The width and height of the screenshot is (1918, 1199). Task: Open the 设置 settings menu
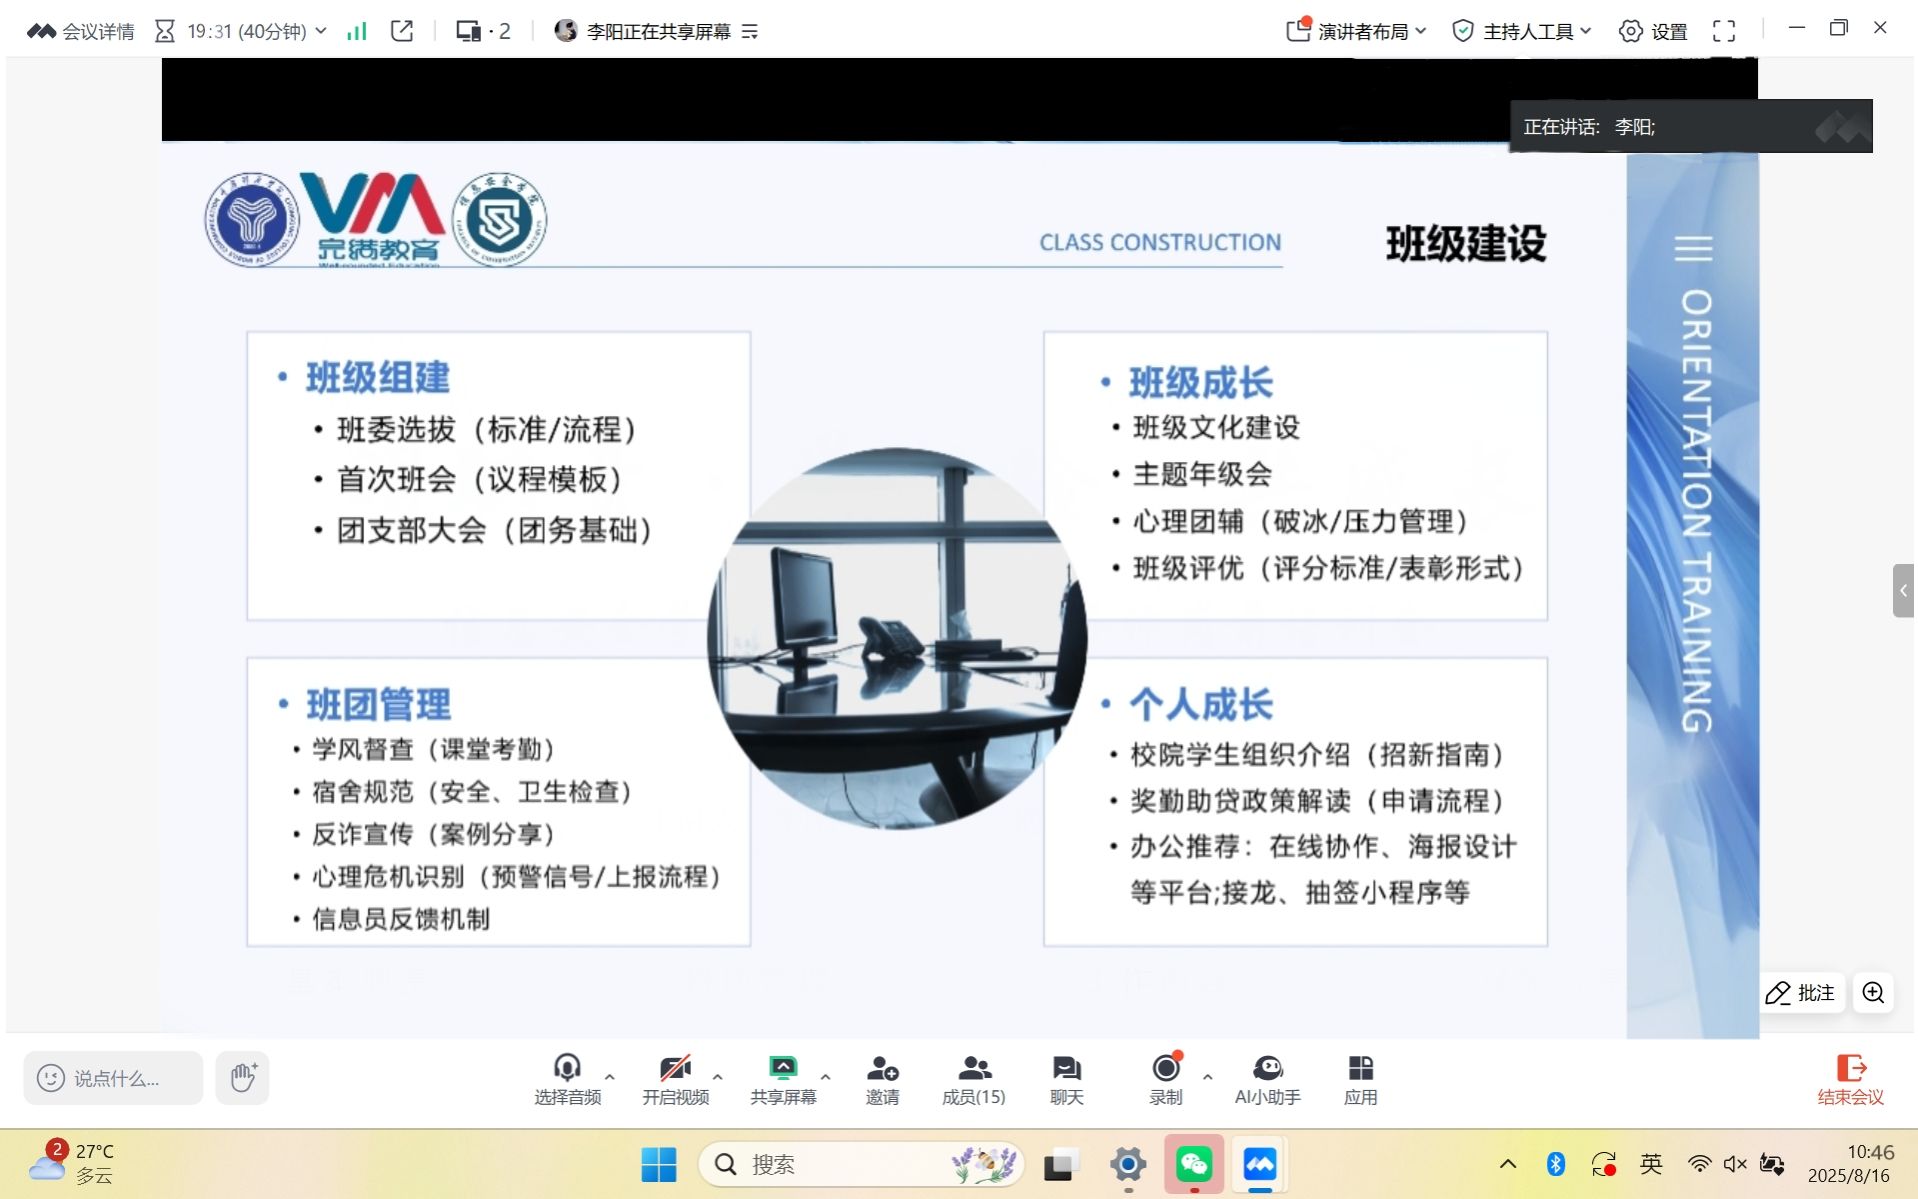click(x=1653, y=31)
